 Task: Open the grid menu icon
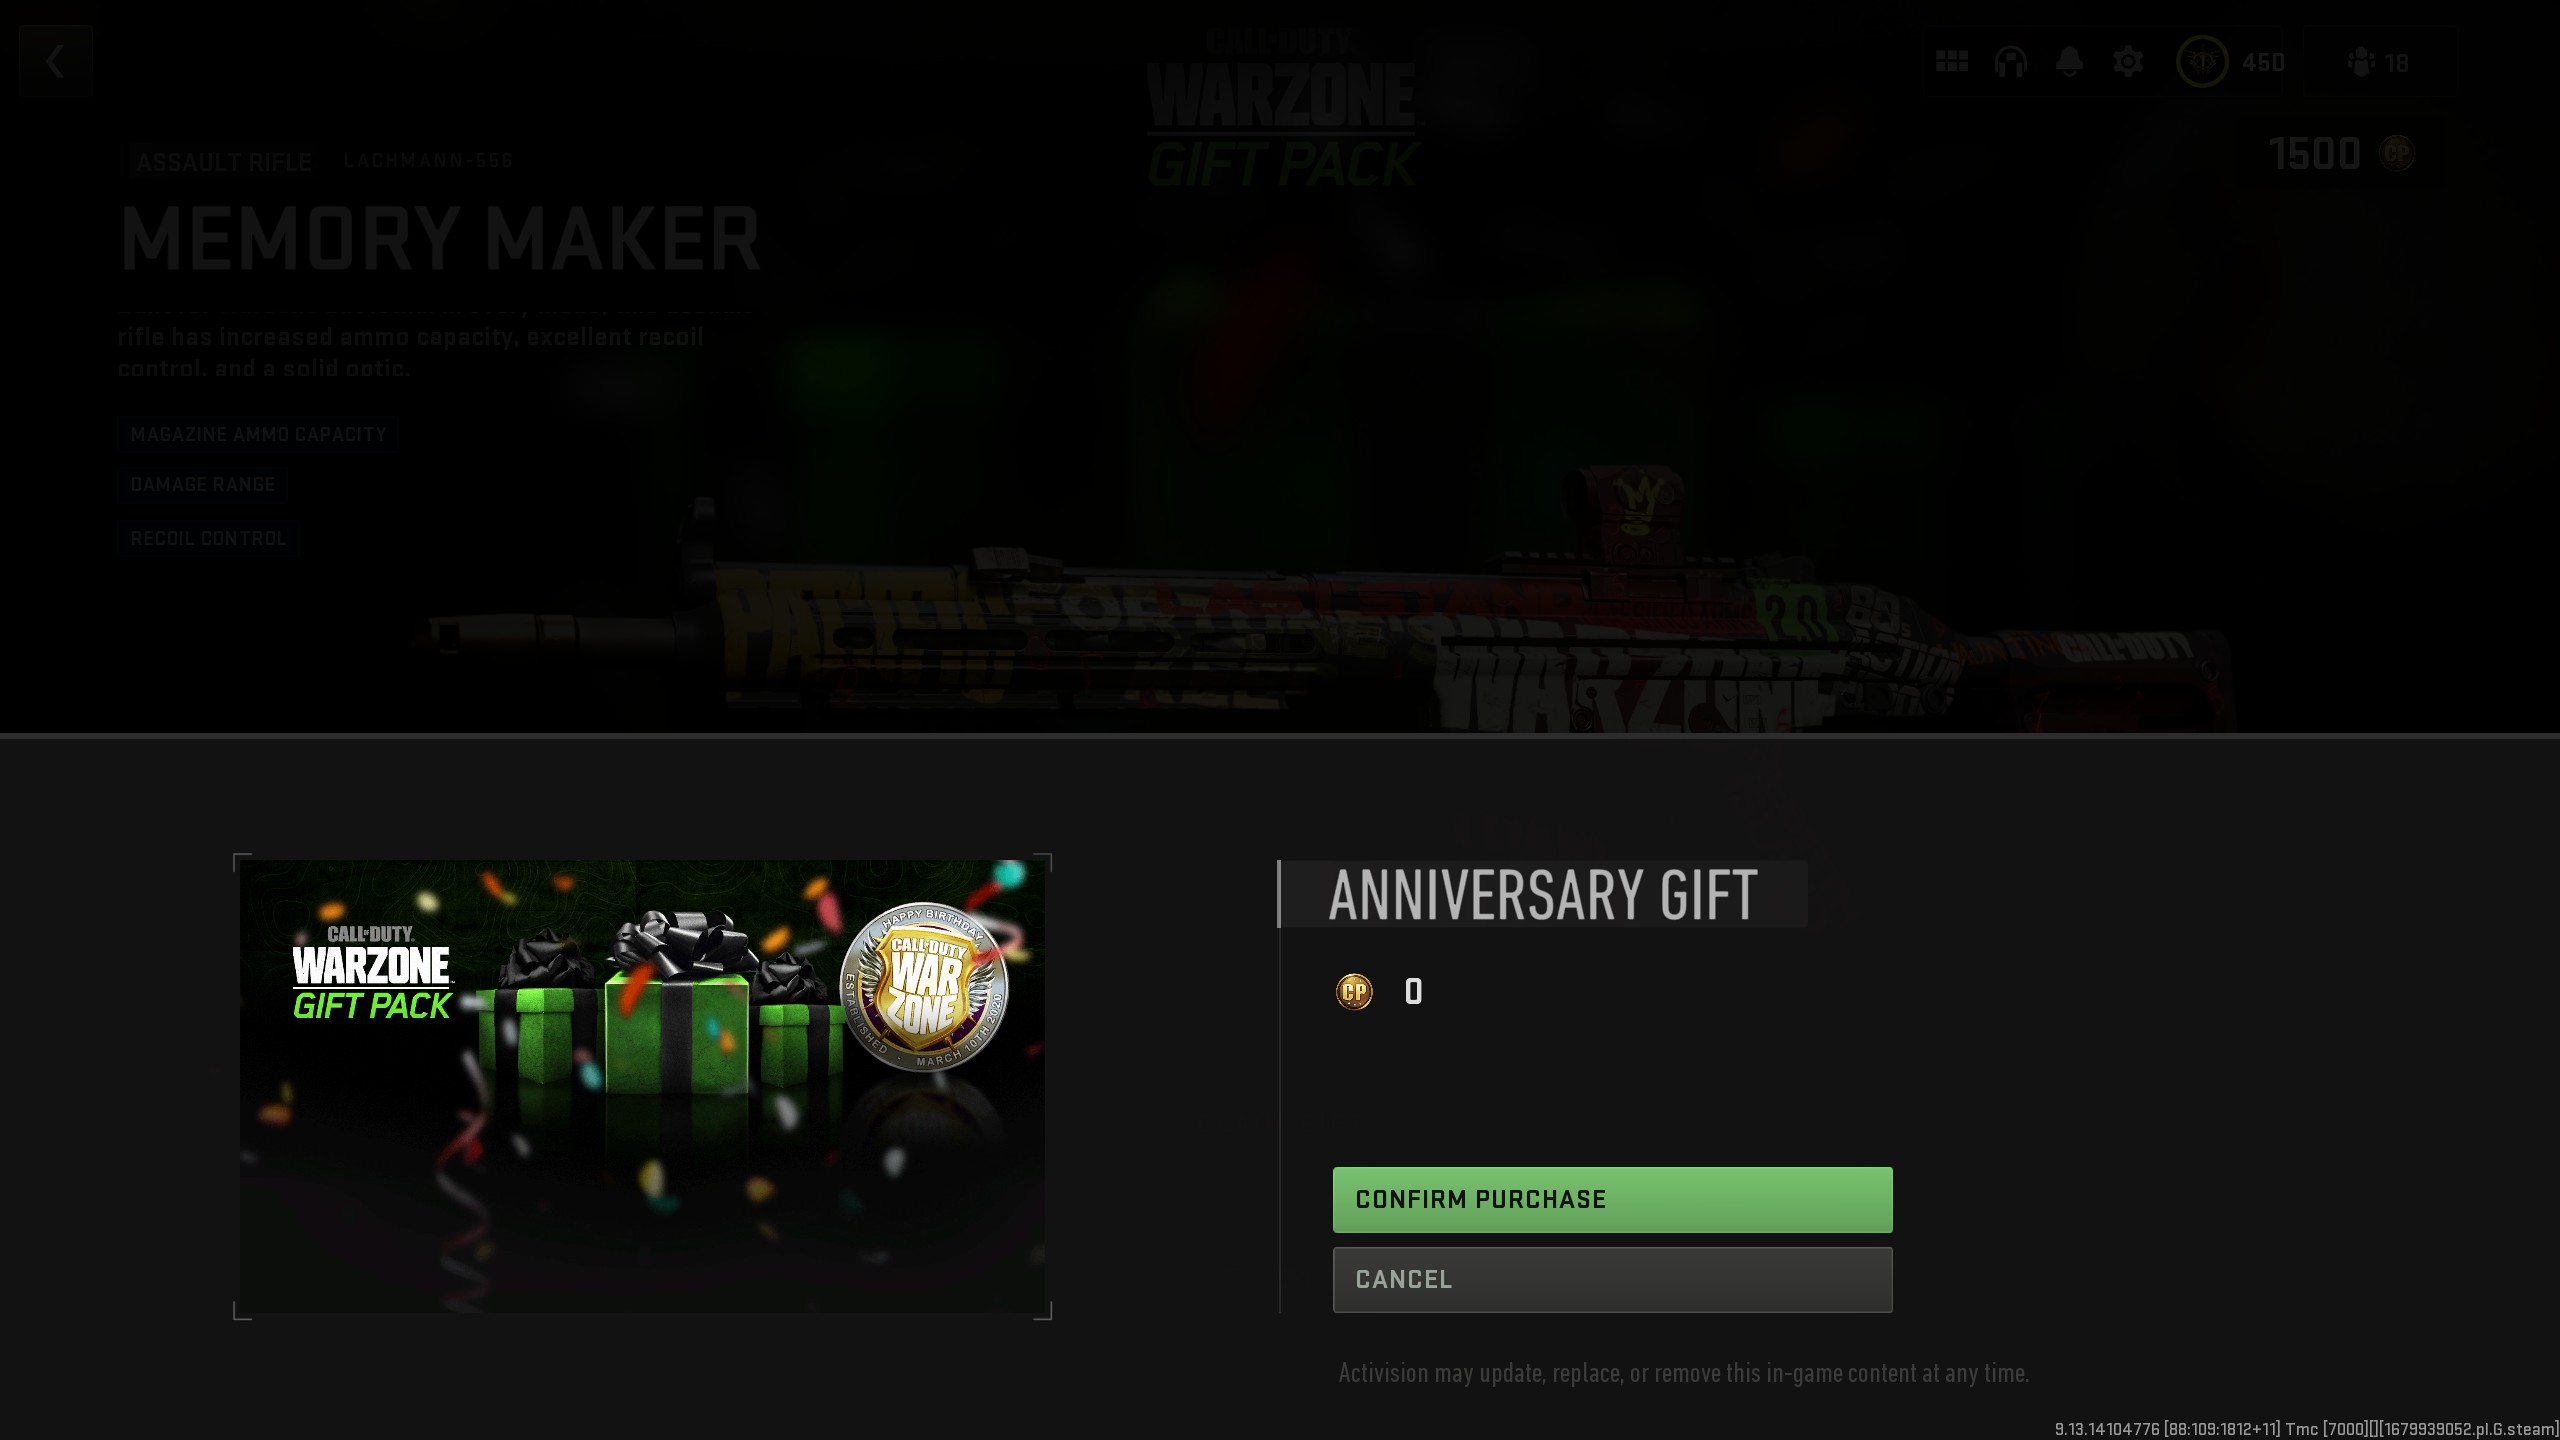point(1951,62)
